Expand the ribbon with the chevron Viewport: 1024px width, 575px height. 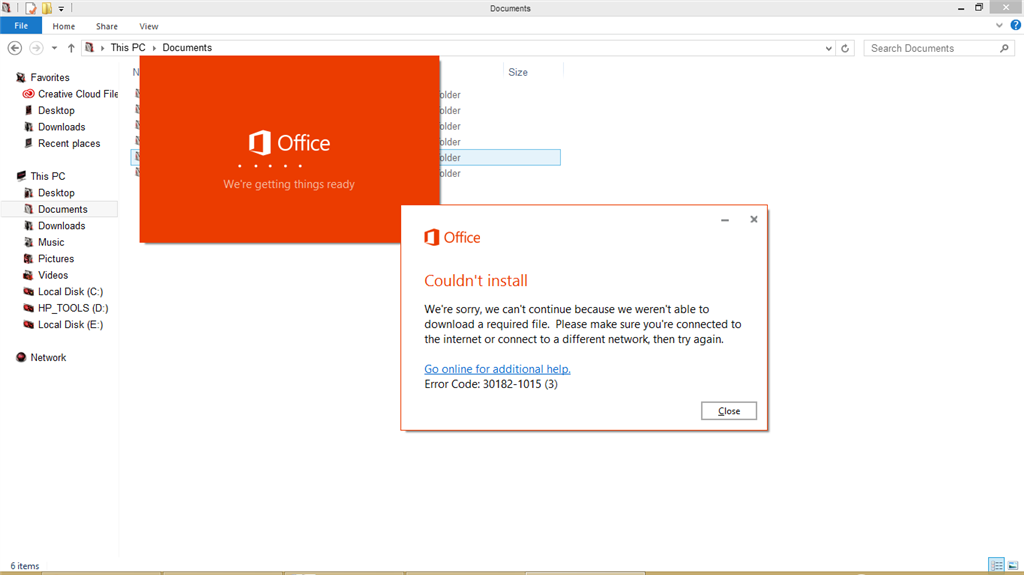pos(999,25)
